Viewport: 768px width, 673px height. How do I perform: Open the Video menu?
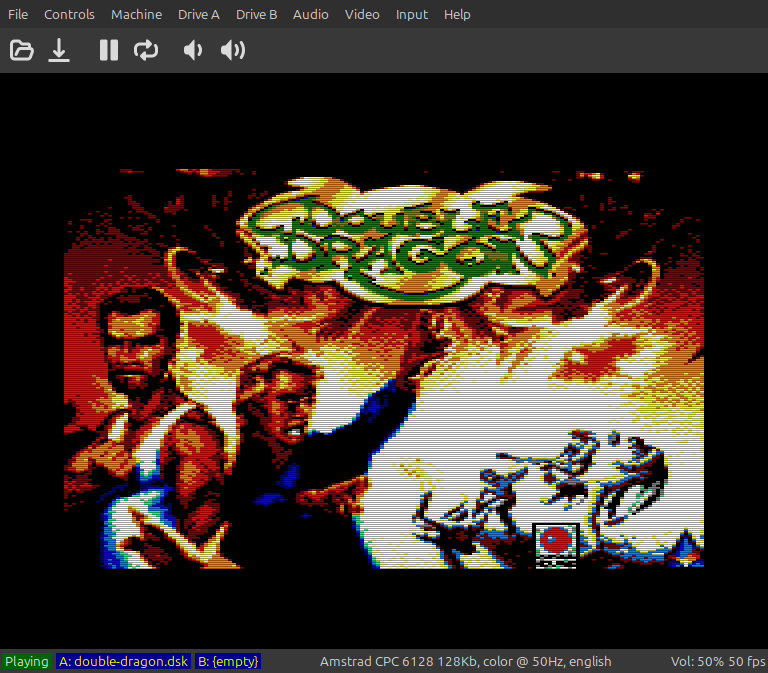(x=362, y=15)
